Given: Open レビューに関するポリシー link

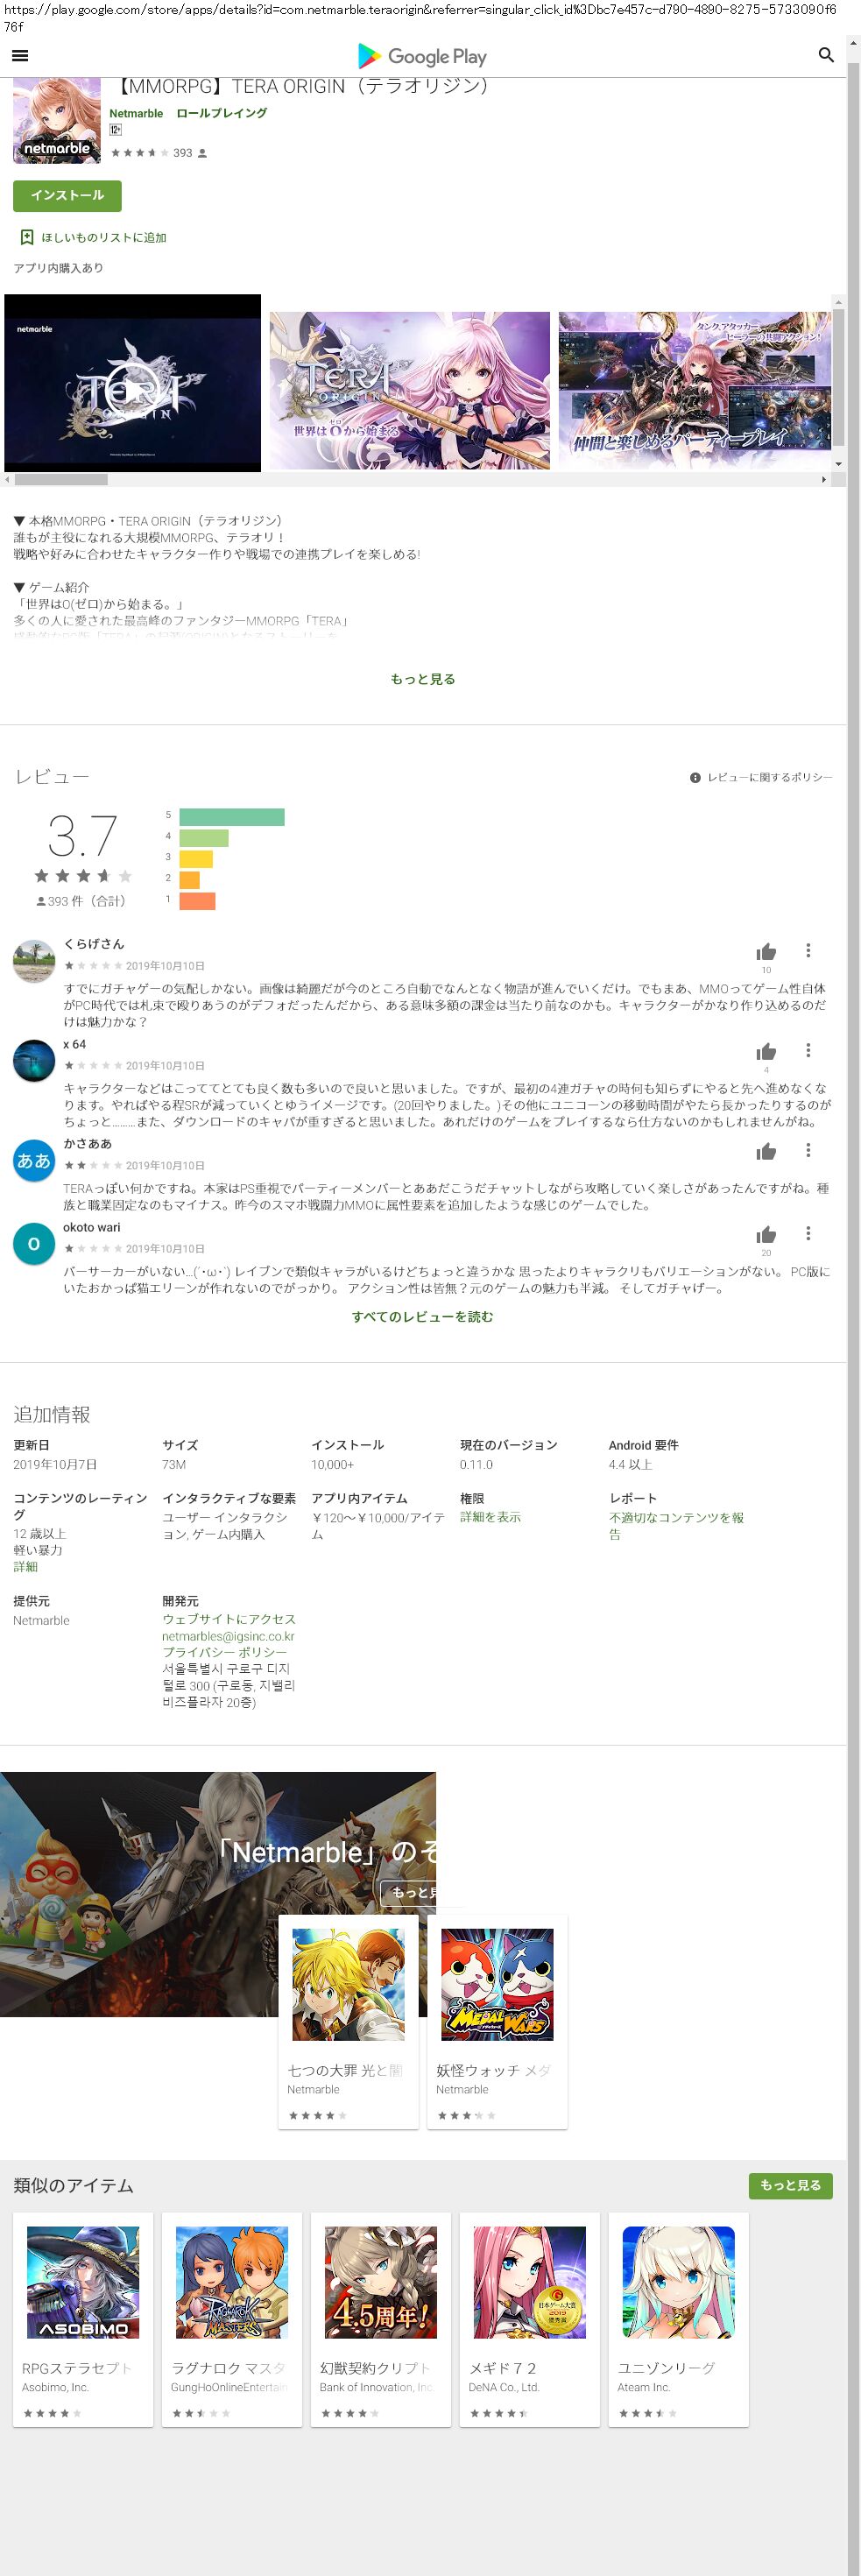Looking at the screenshot, I should pyautogui.click(x=770, y=777).
